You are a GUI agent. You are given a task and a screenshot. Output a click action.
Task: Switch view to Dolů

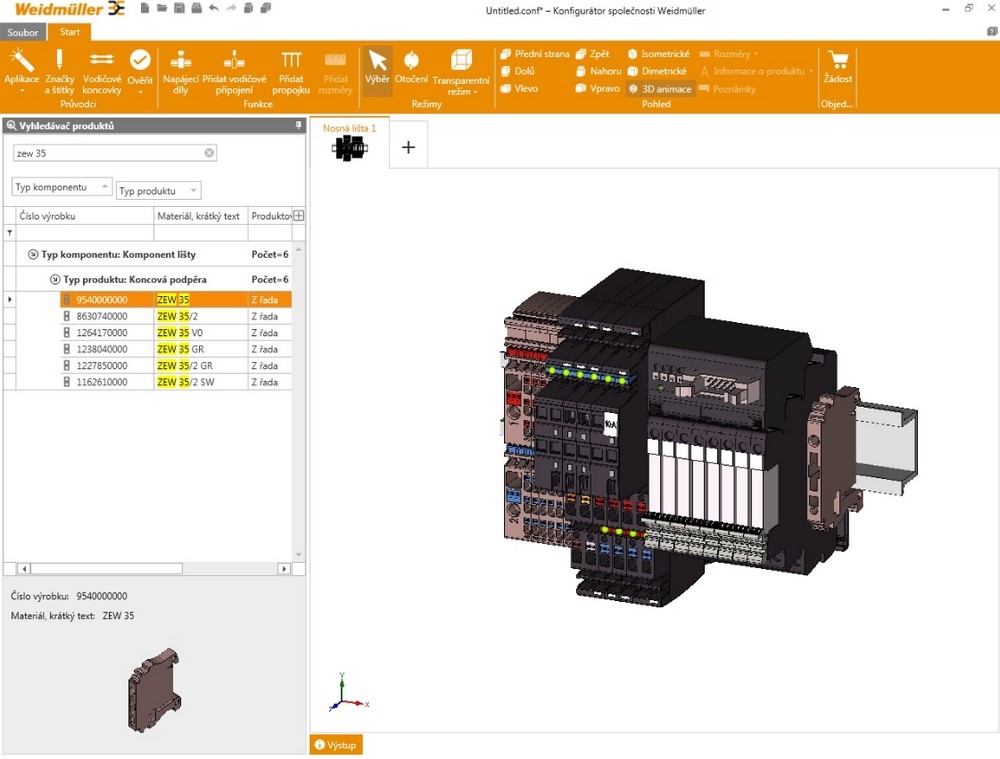tap(518, 71)
